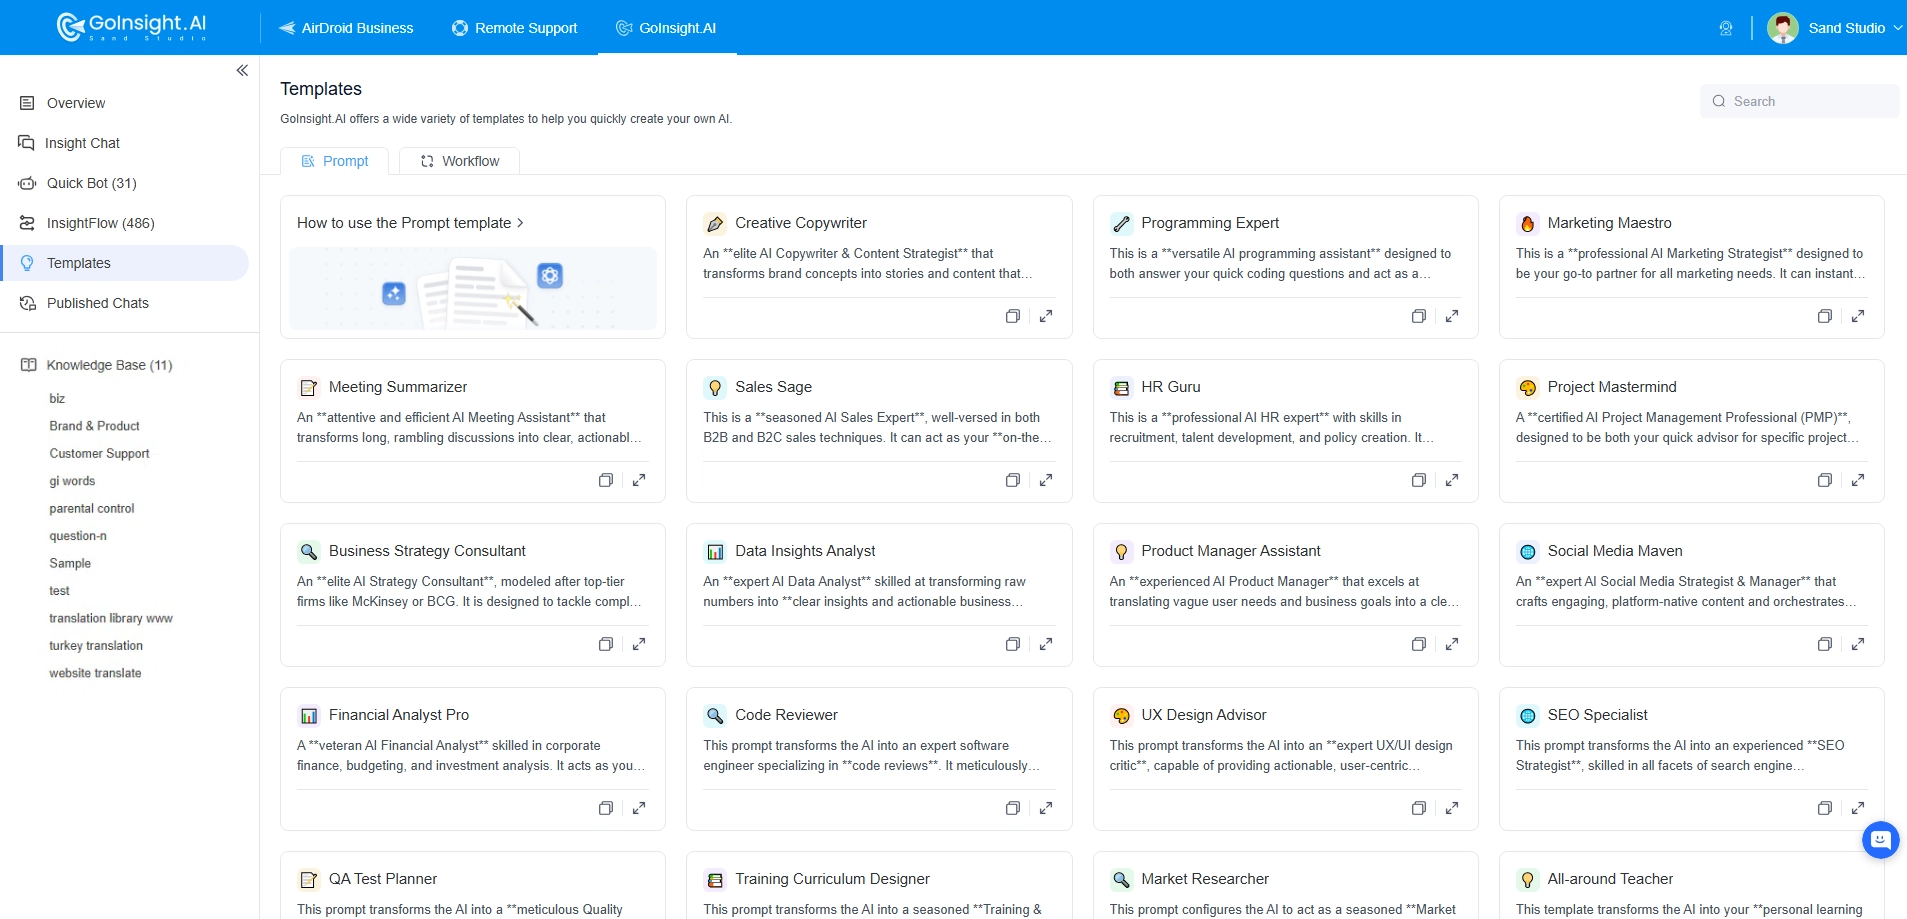Select the translation library www item
Image resolution: width=1907 pixels, height=919 pixels.
pyautogui.click(x=111, y=618)
